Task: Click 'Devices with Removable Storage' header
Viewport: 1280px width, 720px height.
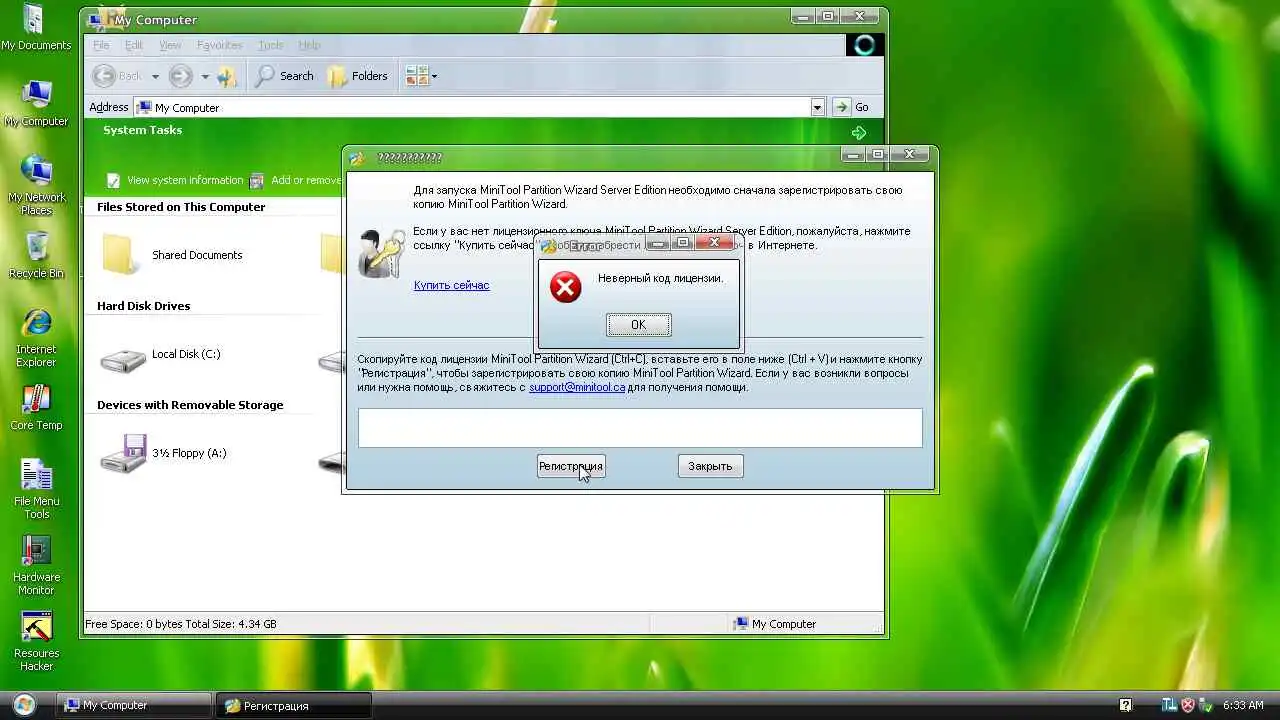Action: tap(190, 405)
